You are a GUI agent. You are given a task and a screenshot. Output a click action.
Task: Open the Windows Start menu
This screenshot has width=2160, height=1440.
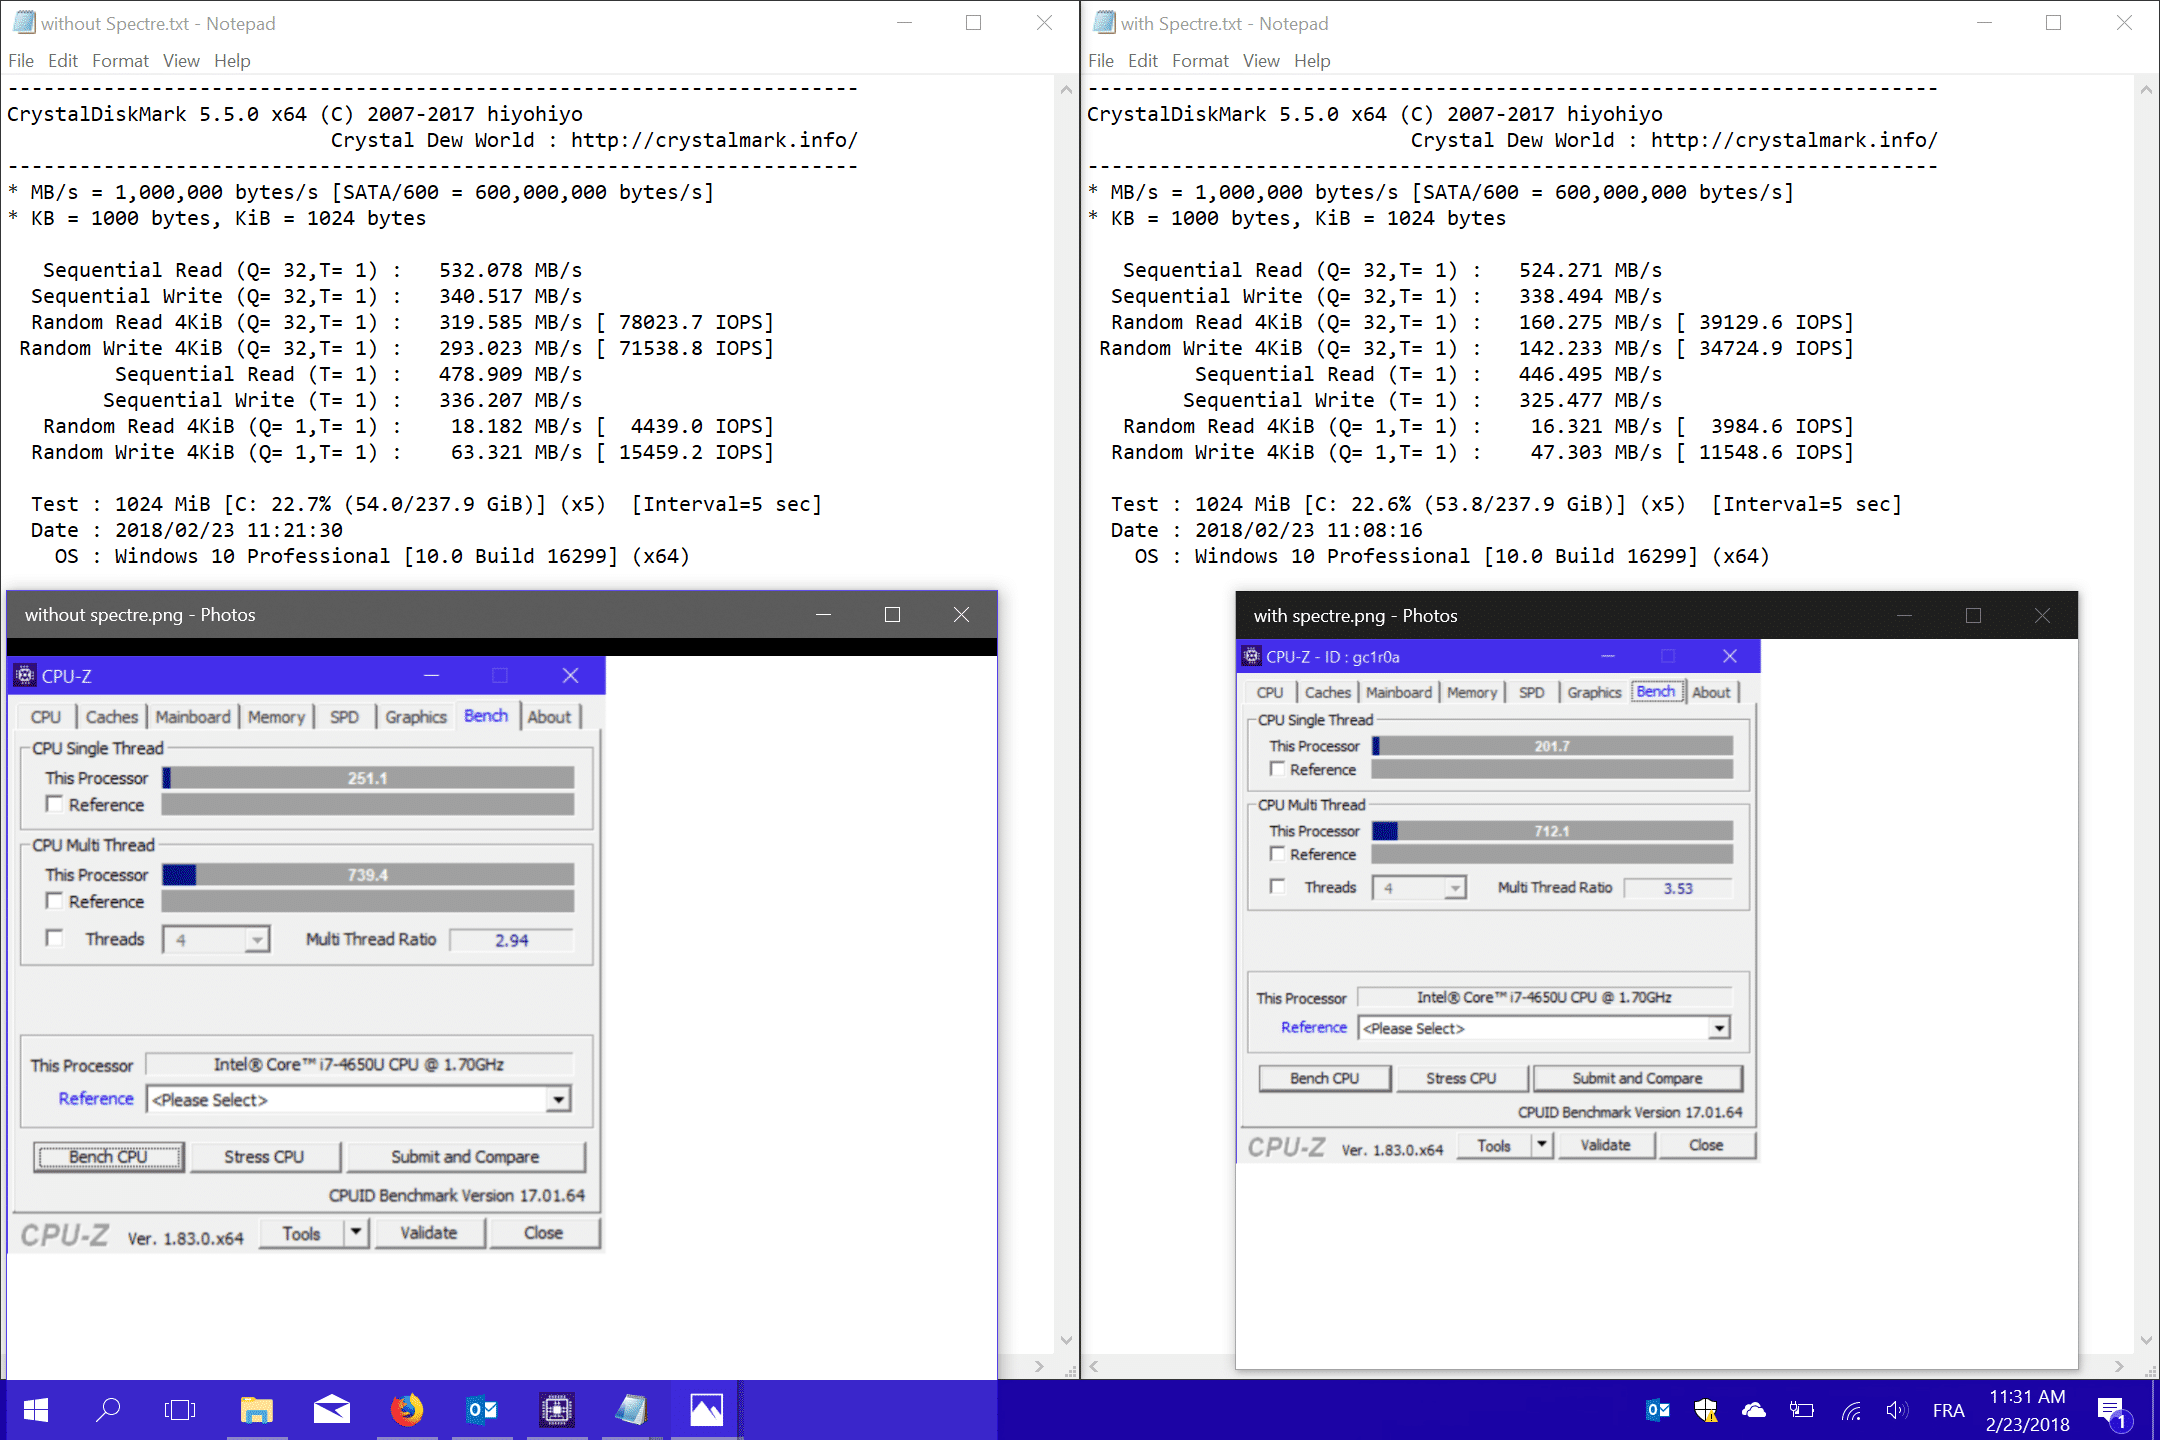click(x=36, y=1410)
